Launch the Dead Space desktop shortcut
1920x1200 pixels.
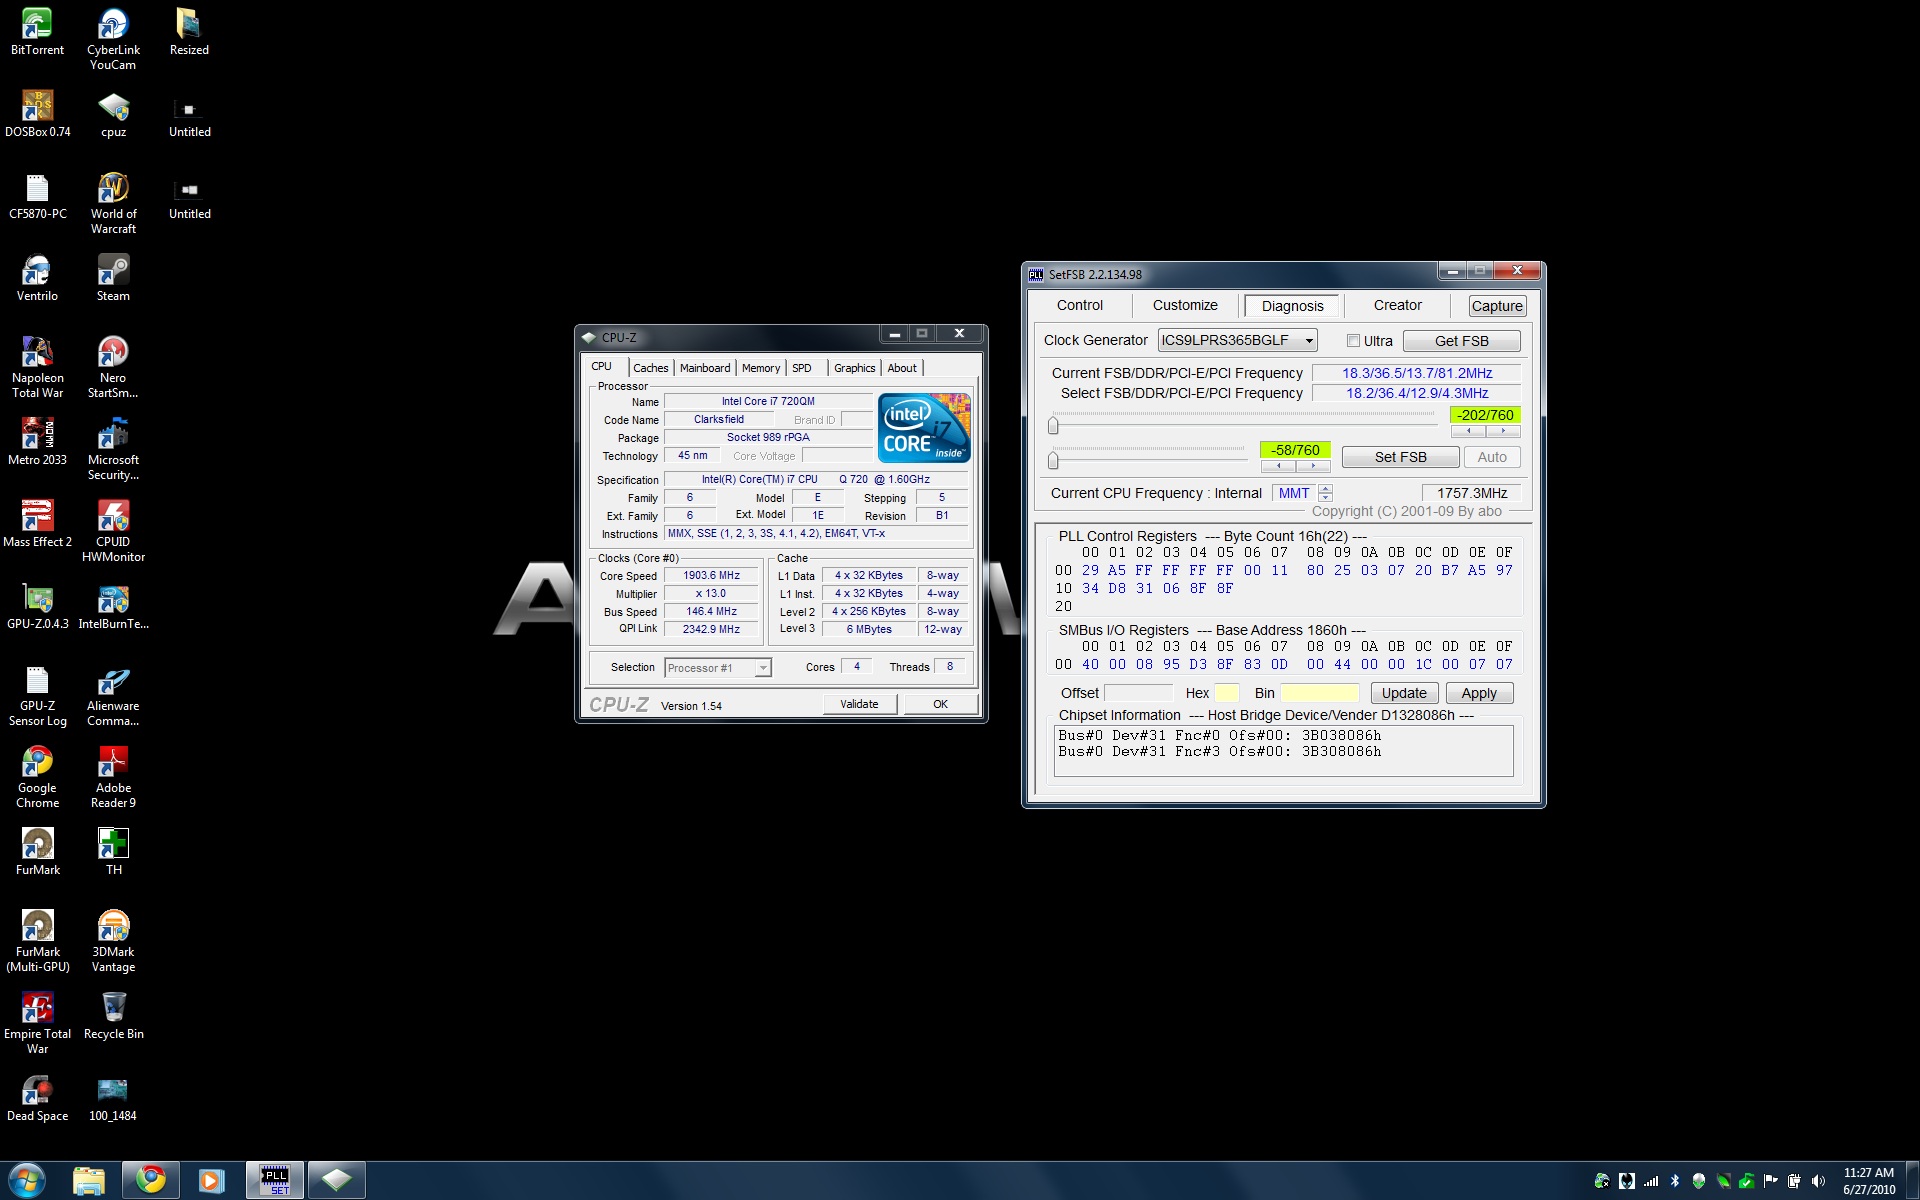tap(37, 1098)
